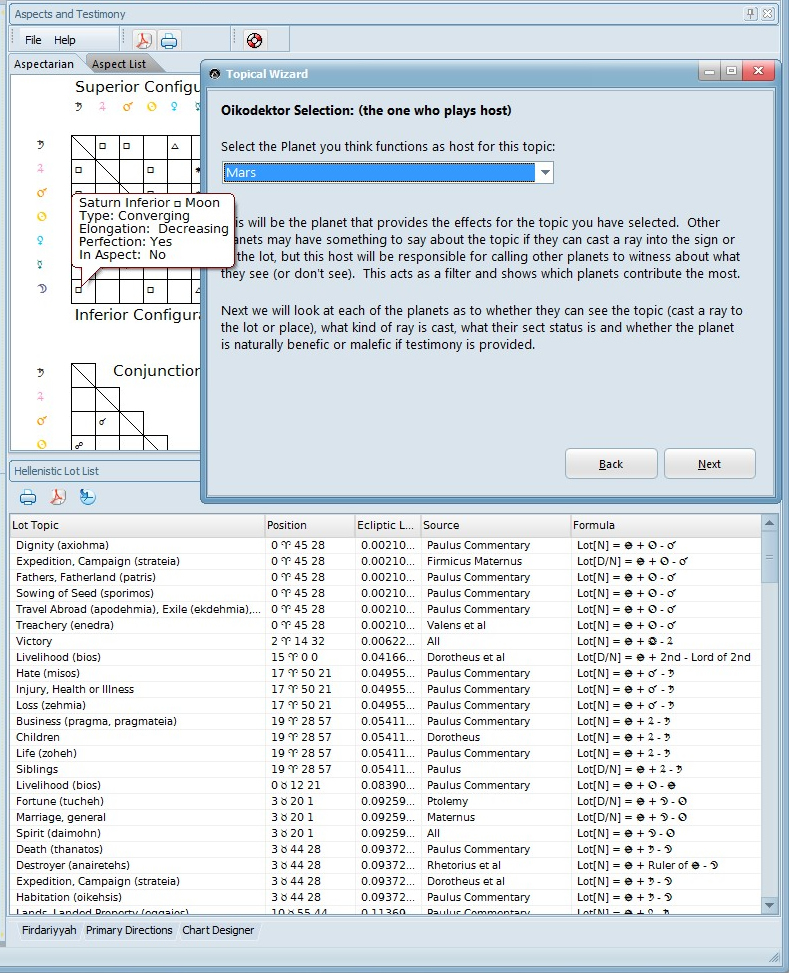Image resolution: width=789 pixels, height=973 pixels.
Task: Open the File menu
Action: (x=33, y=40)
